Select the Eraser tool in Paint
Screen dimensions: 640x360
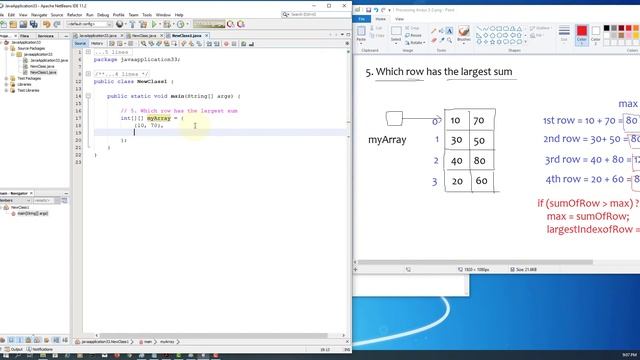click(x=434, y=40)
